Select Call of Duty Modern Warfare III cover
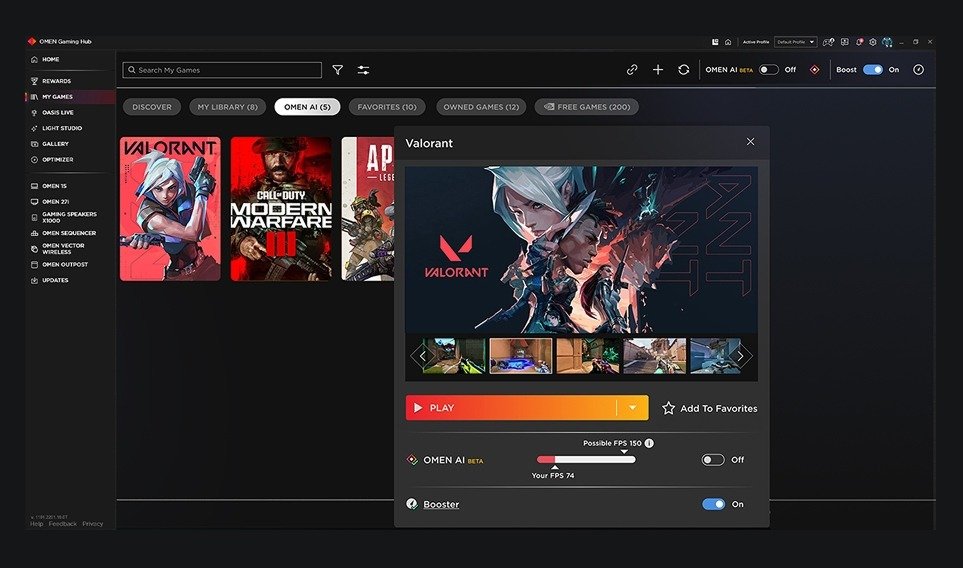The image size is (963, 568). pos(281,209)
